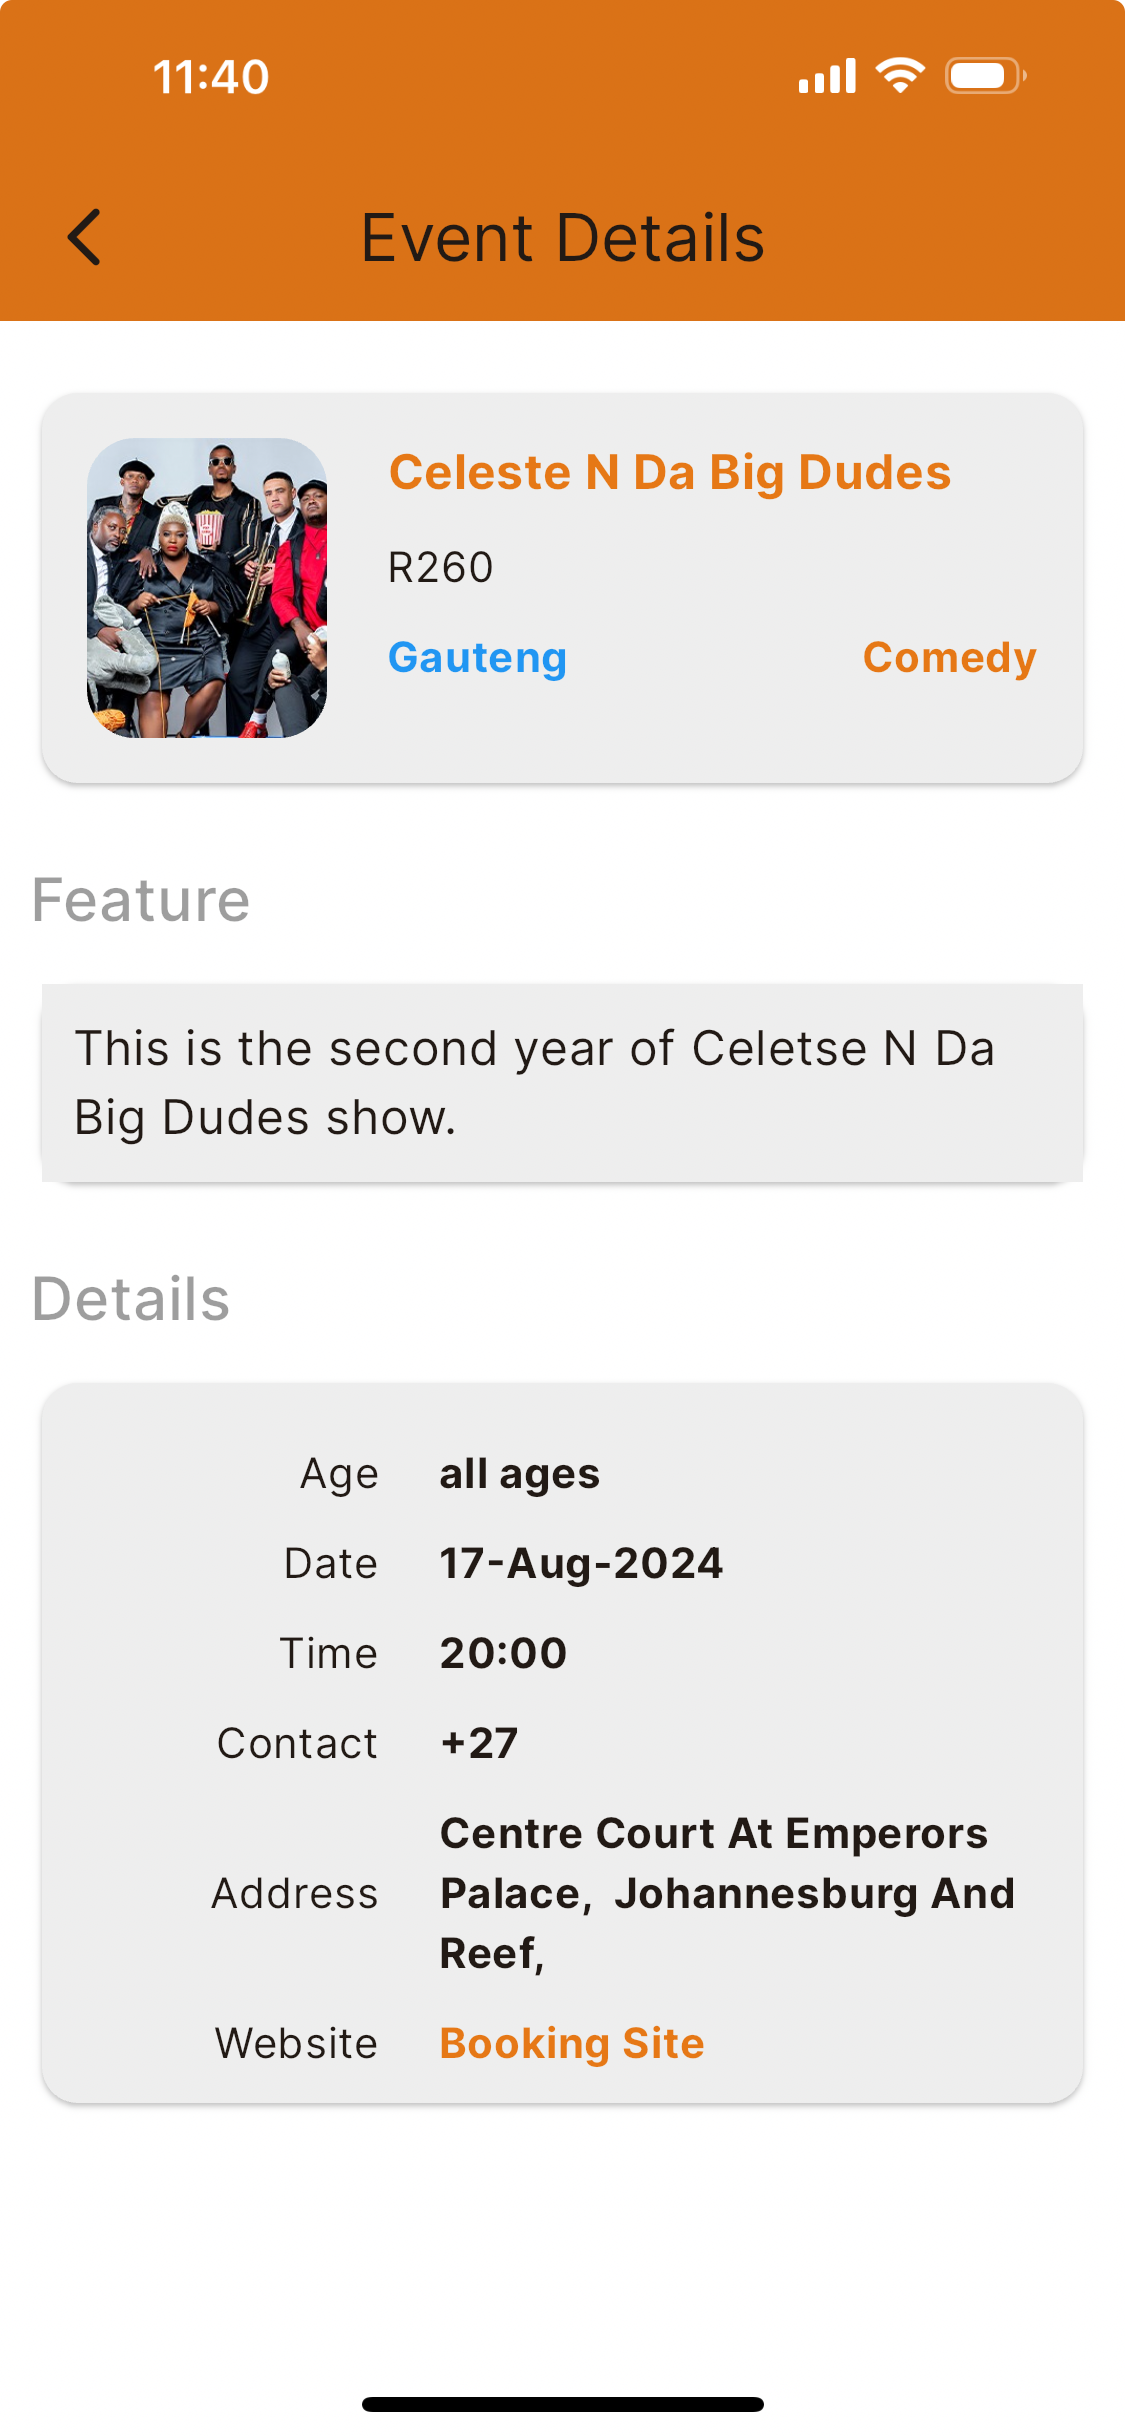Tap the 17-Aug-2024 date value

[581, 1563]
